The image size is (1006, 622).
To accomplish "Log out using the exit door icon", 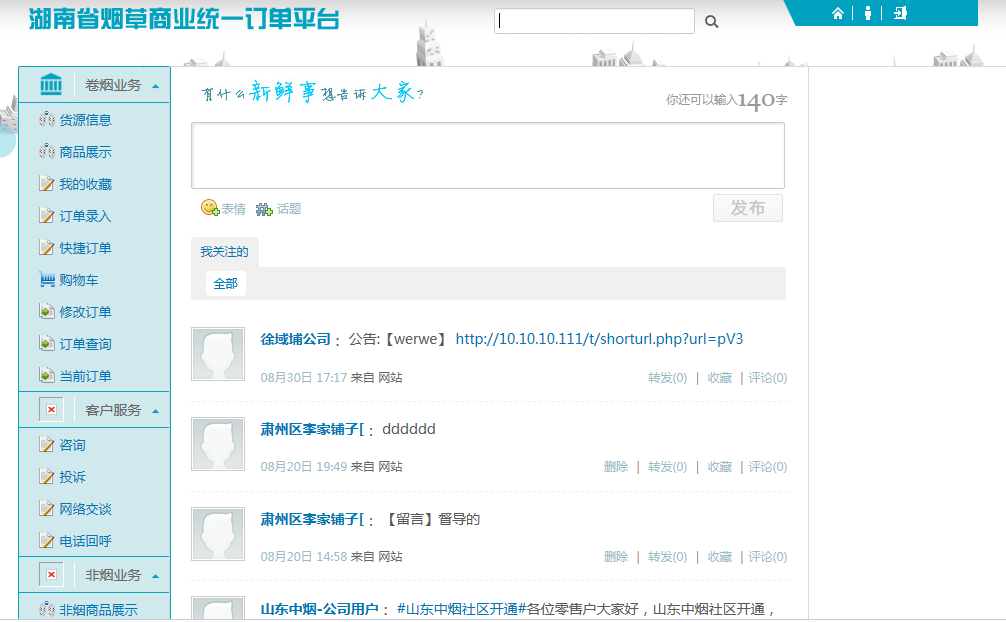I will point(899,13).
